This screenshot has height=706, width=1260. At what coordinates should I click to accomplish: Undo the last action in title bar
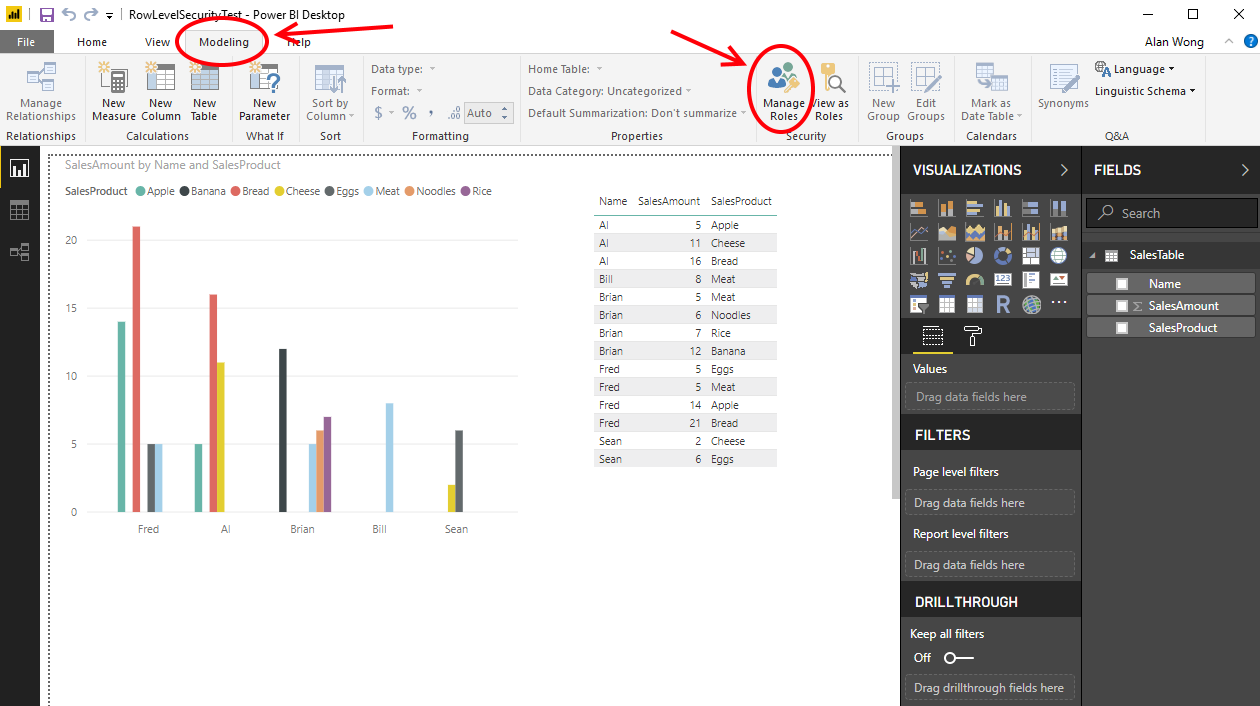click(x=68, y=15)
